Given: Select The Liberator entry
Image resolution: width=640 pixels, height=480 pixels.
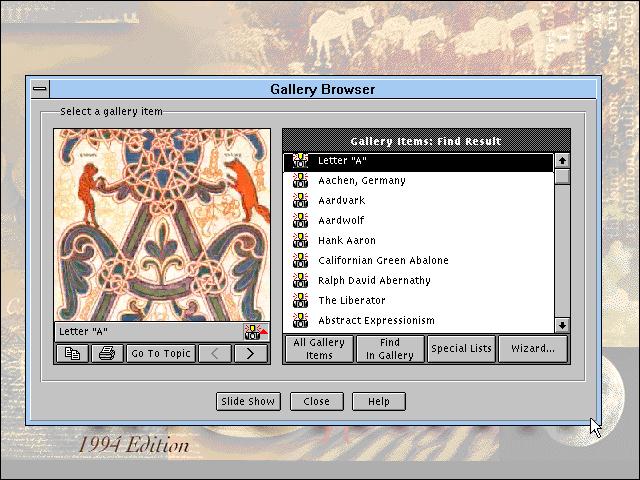Looking at the screenshot, I should [418, 300].
